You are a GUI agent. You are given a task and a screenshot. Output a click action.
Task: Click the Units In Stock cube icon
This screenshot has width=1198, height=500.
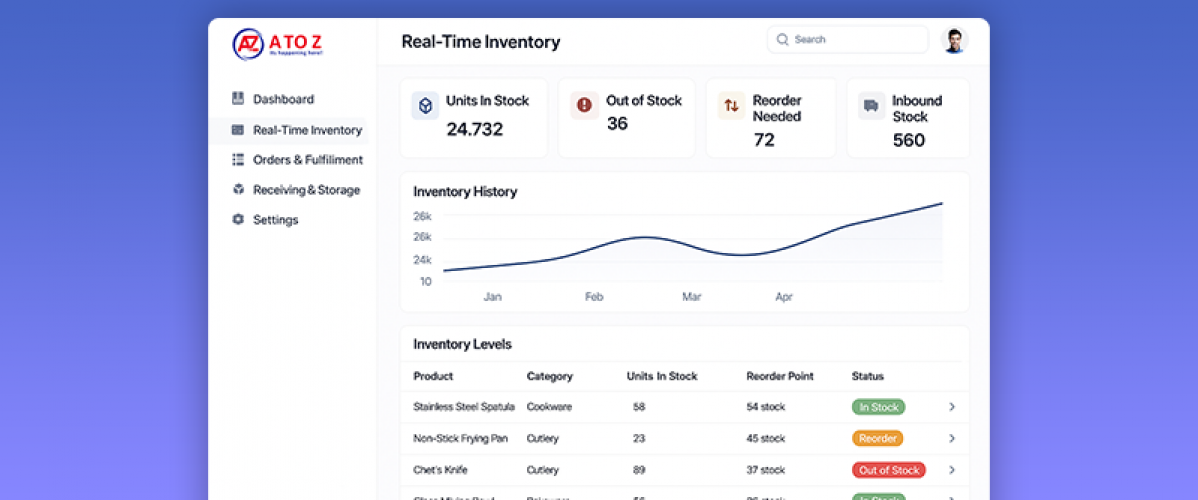[x=426, y=106]
